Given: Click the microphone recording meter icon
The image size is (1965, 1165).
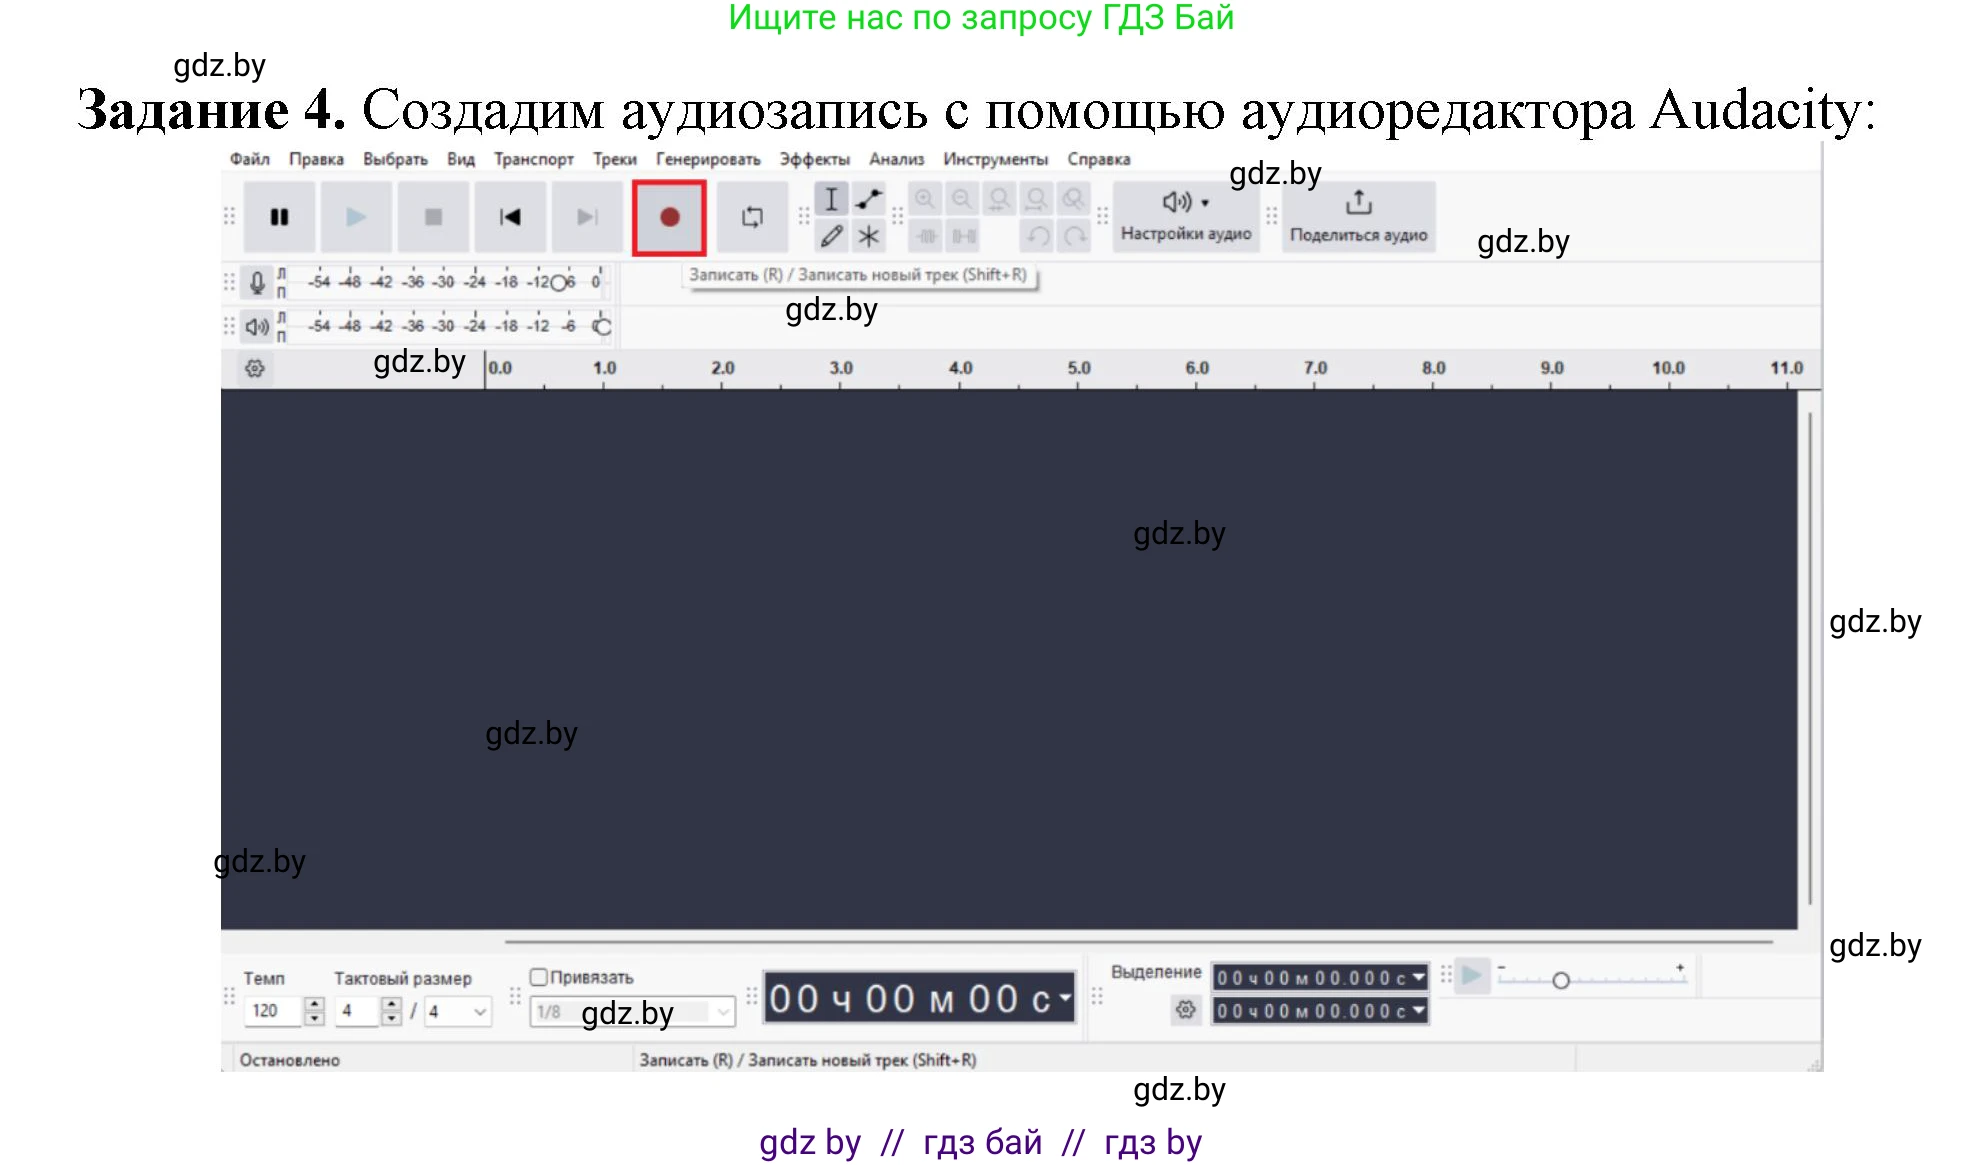Looking at the screenshot, I should point(257,281).
